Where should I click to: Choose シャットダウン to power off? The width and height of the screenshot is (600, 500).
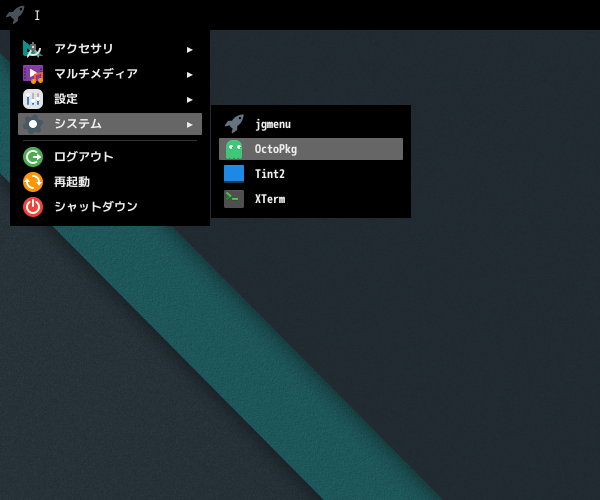tap(110, 207)
